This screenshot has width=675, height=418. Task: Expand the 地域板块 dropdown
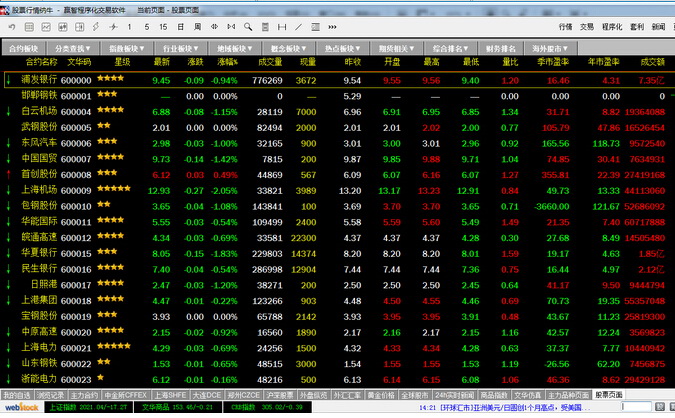235,48
